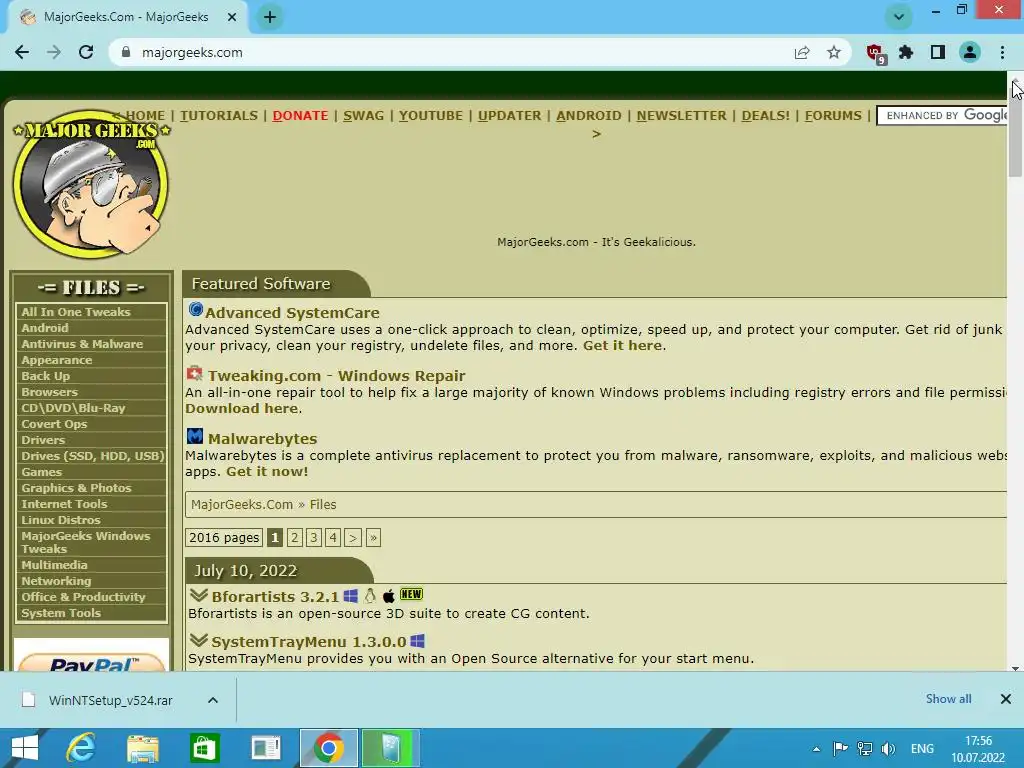The width and height of the screenshot is (1024, 768).
Task: Open Chrome's three-dot menu
Action: [x=1002, y=52]
